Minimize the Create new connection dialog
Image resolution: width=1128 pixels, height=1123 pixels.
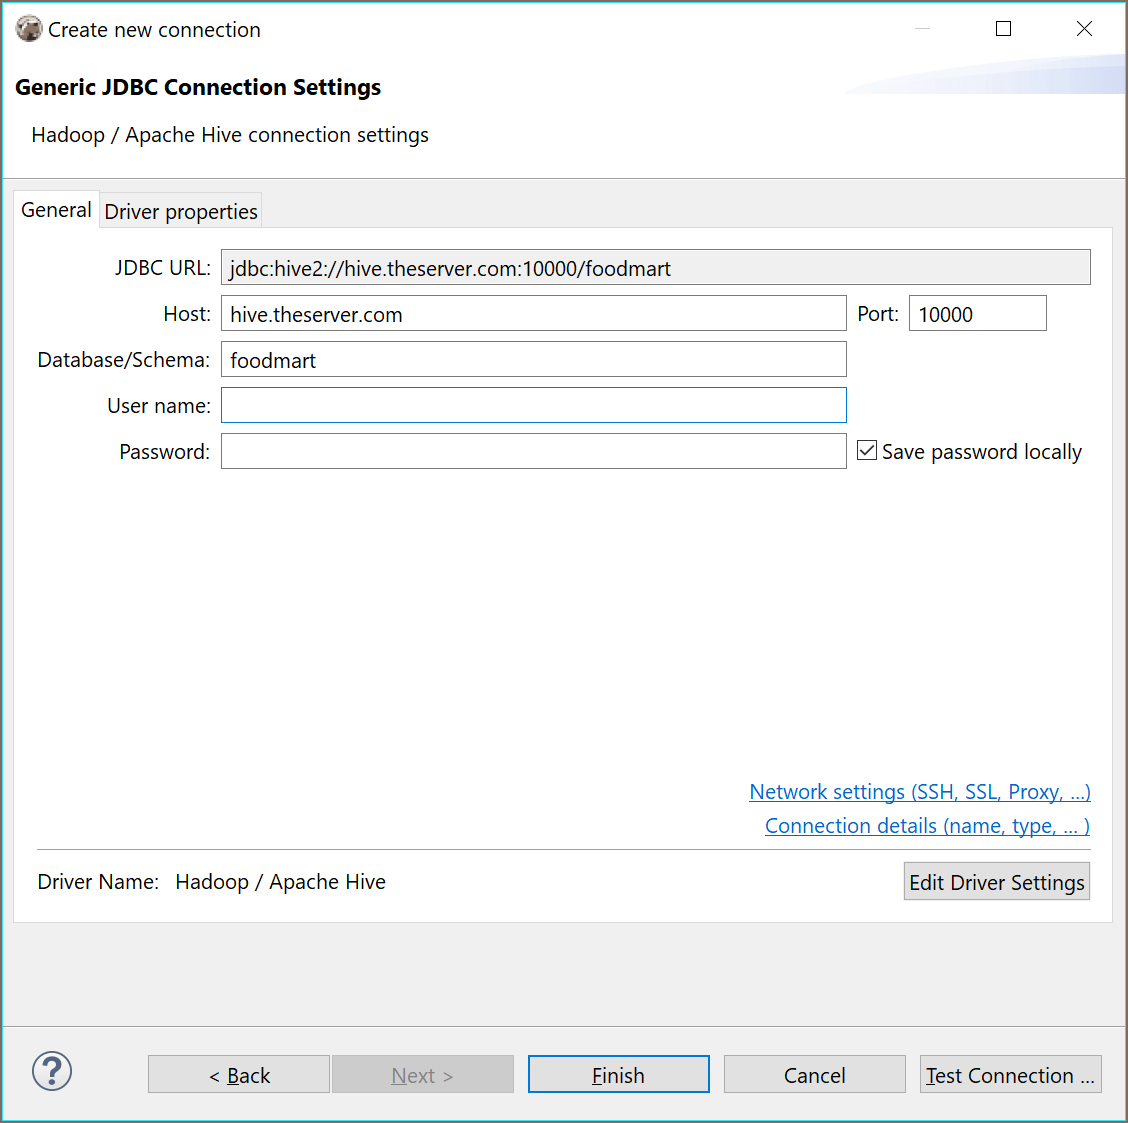[x=922, y=29]
